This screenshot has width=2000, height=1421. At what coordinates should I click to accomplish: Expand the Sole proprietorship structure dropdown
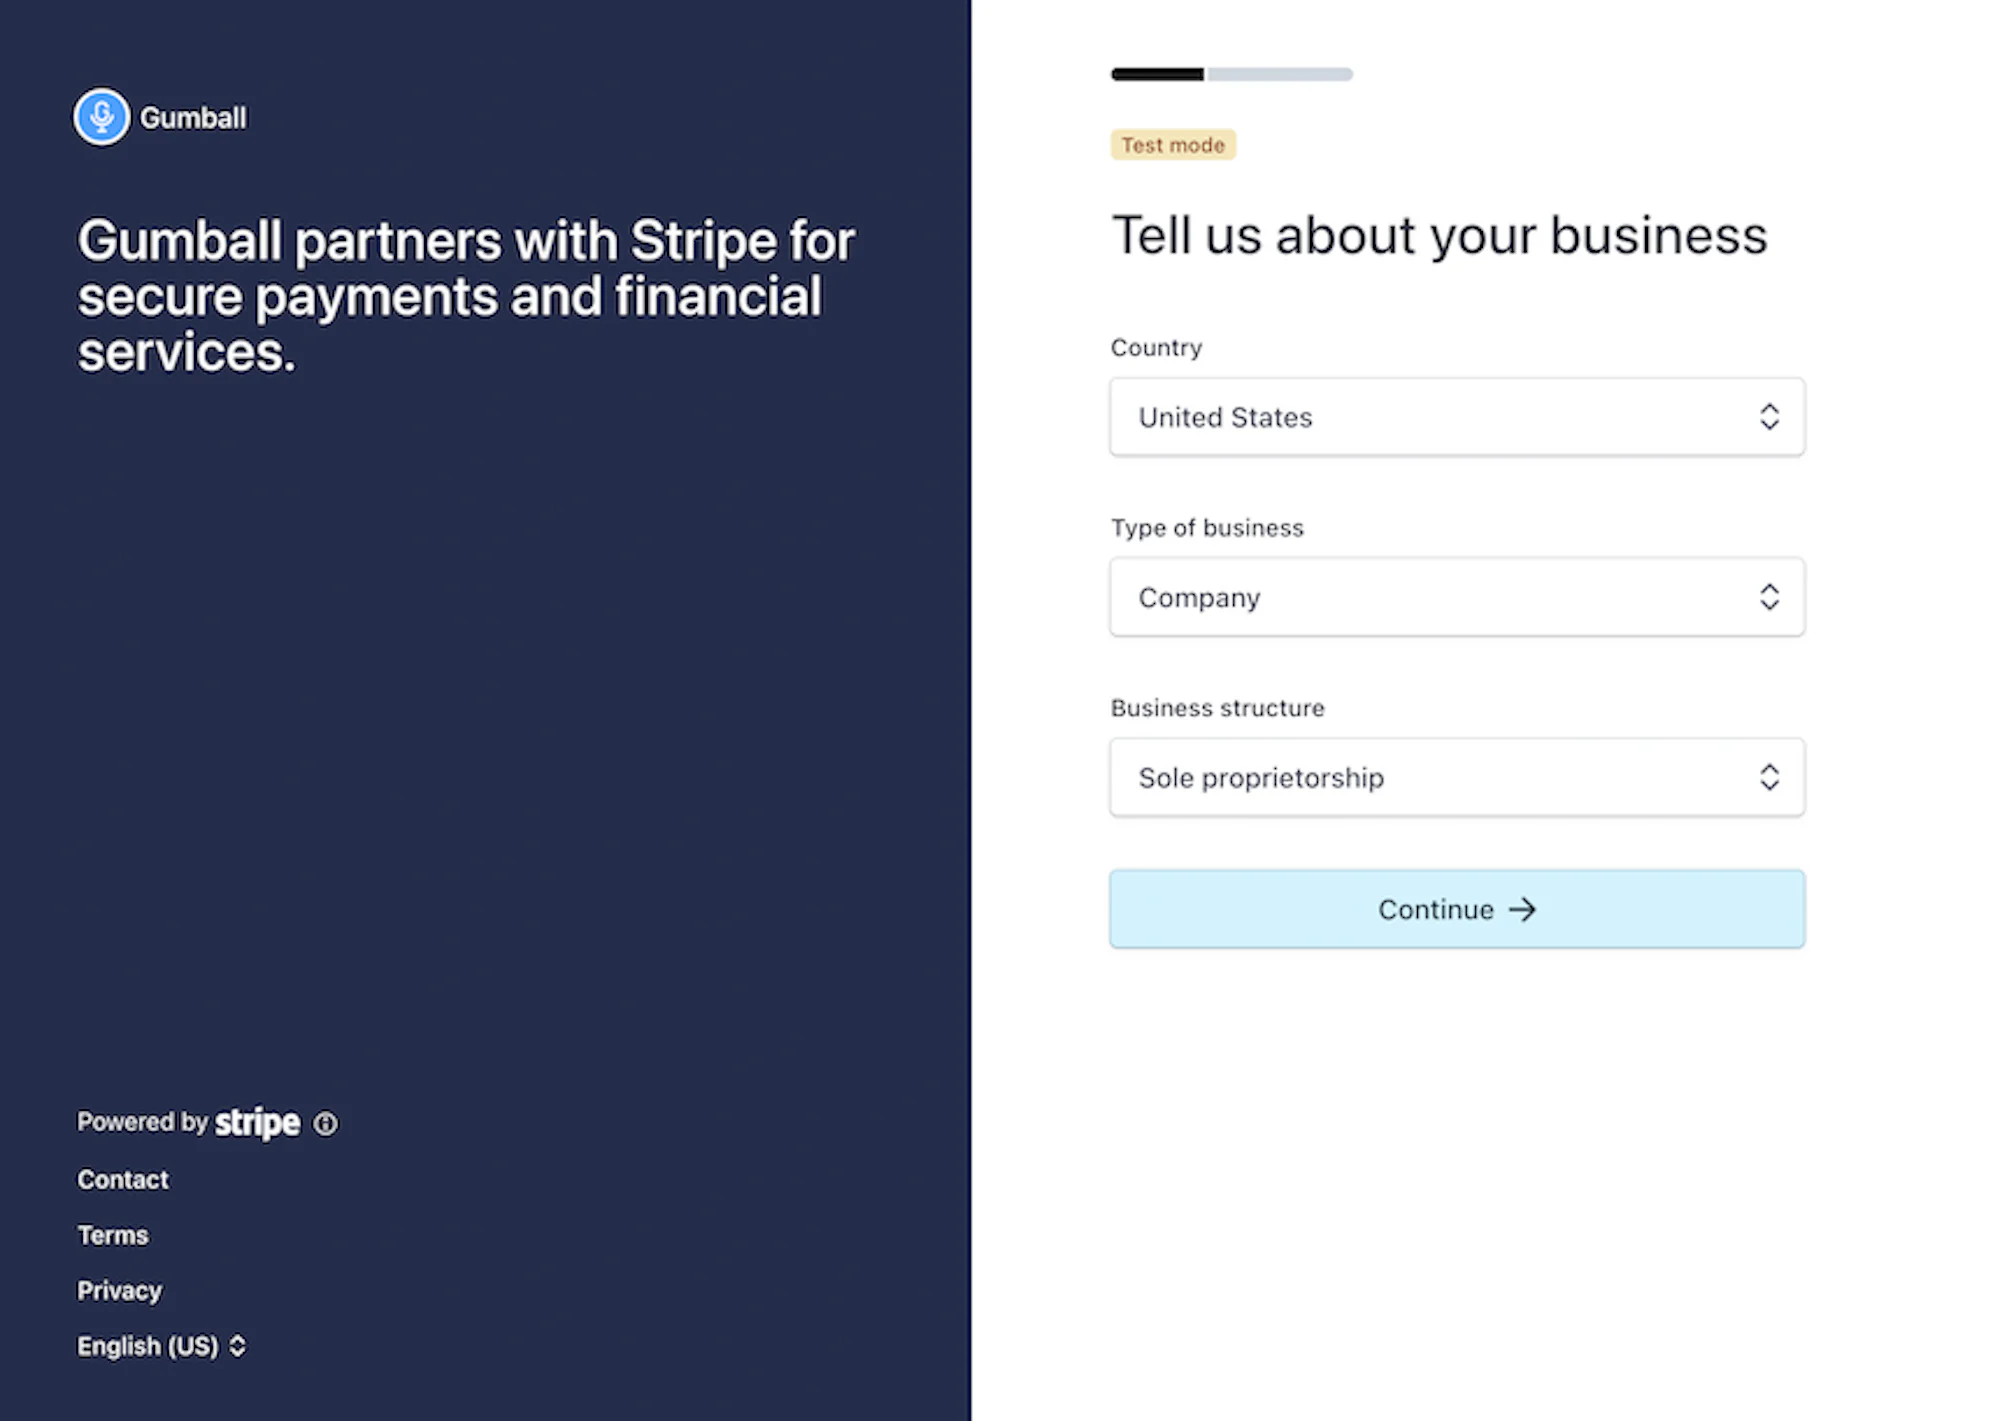click(x=1457, y=777)
